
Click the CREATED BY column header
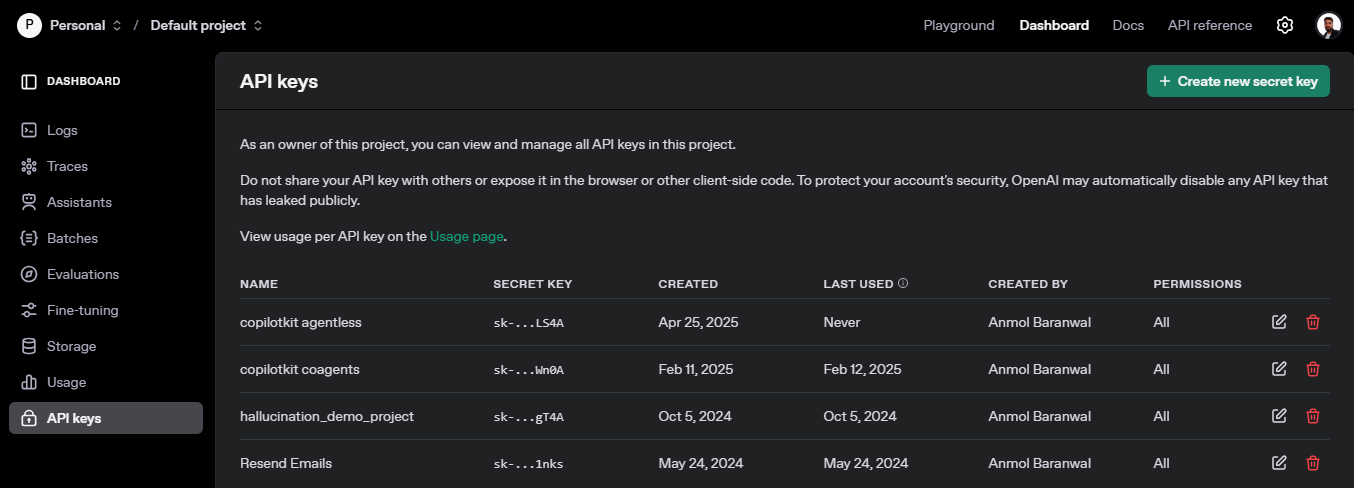click(x=1028, y=284)
